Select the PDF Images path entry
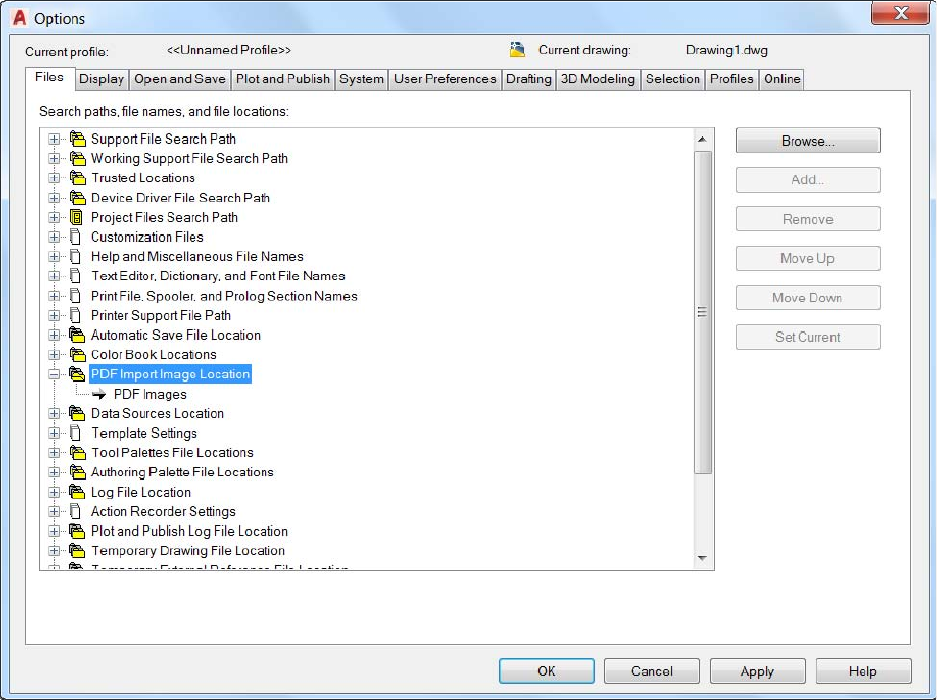 point(151,394)
